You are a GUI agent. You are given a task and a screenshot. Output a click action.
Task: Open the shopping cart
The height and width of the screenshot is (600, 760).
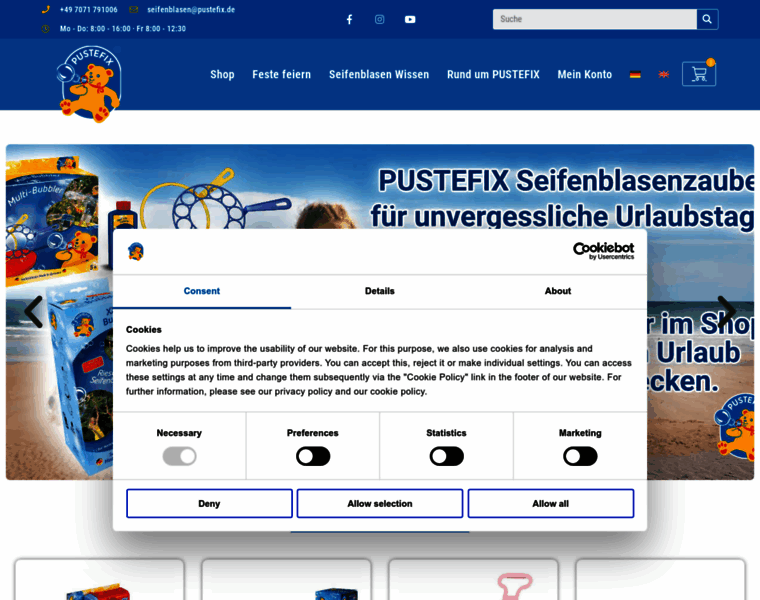698,74
